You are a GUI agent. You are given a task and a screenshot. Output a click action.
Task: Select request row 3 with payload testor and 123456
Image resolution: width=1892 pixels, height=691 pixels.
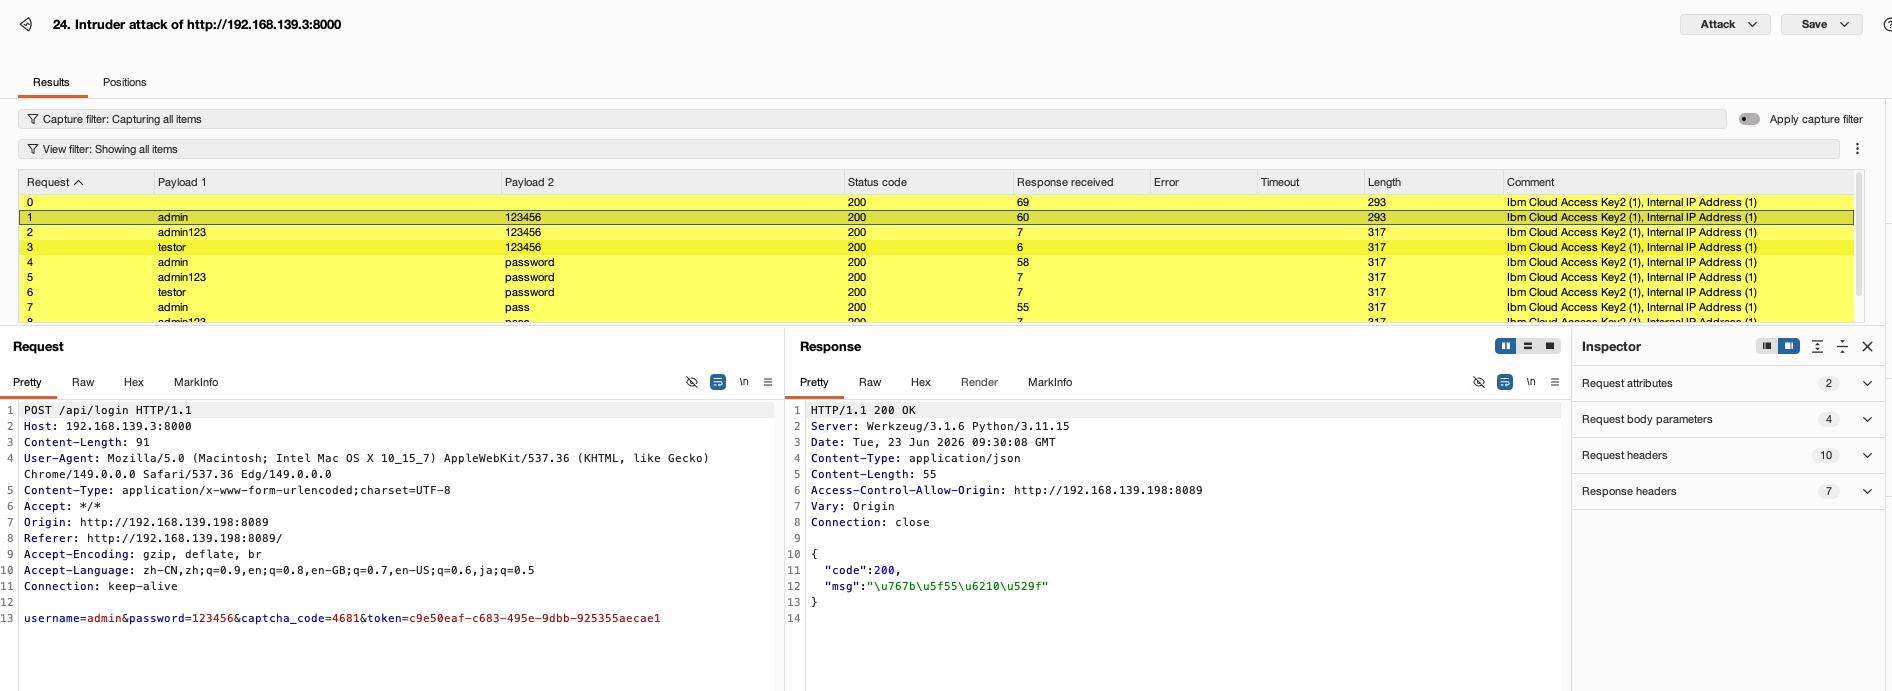point(936,247)
